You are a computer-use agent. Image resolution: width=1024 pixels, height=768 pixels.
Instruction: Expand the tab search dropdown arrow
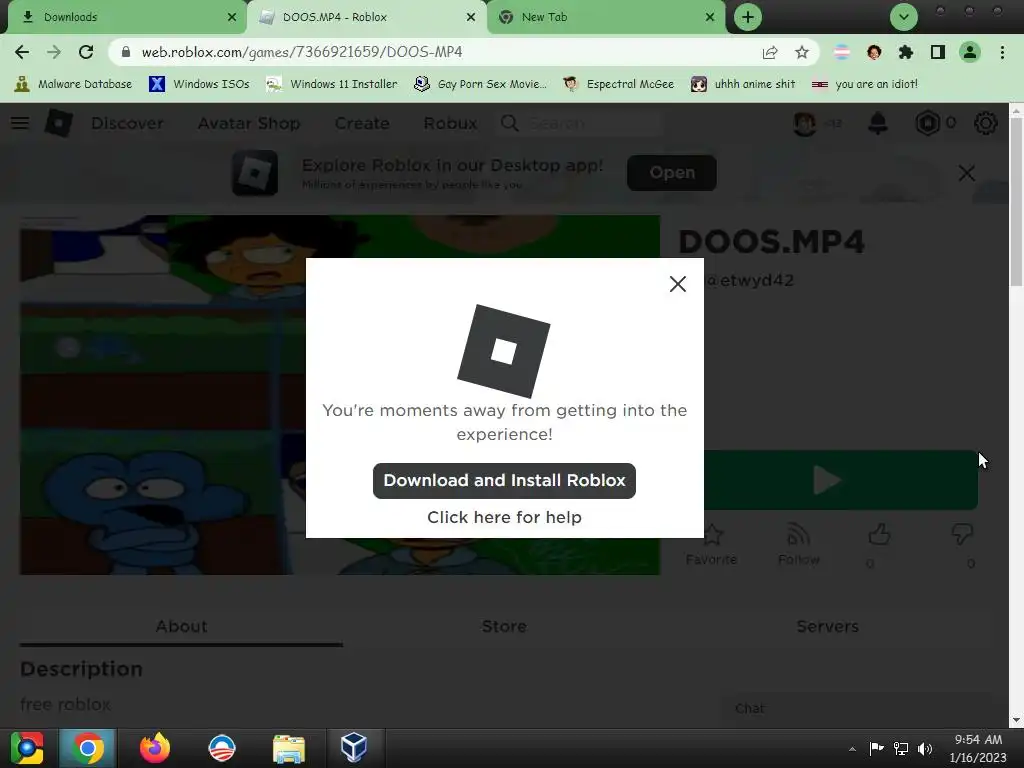pyautogui.click(x=904, y=17)
